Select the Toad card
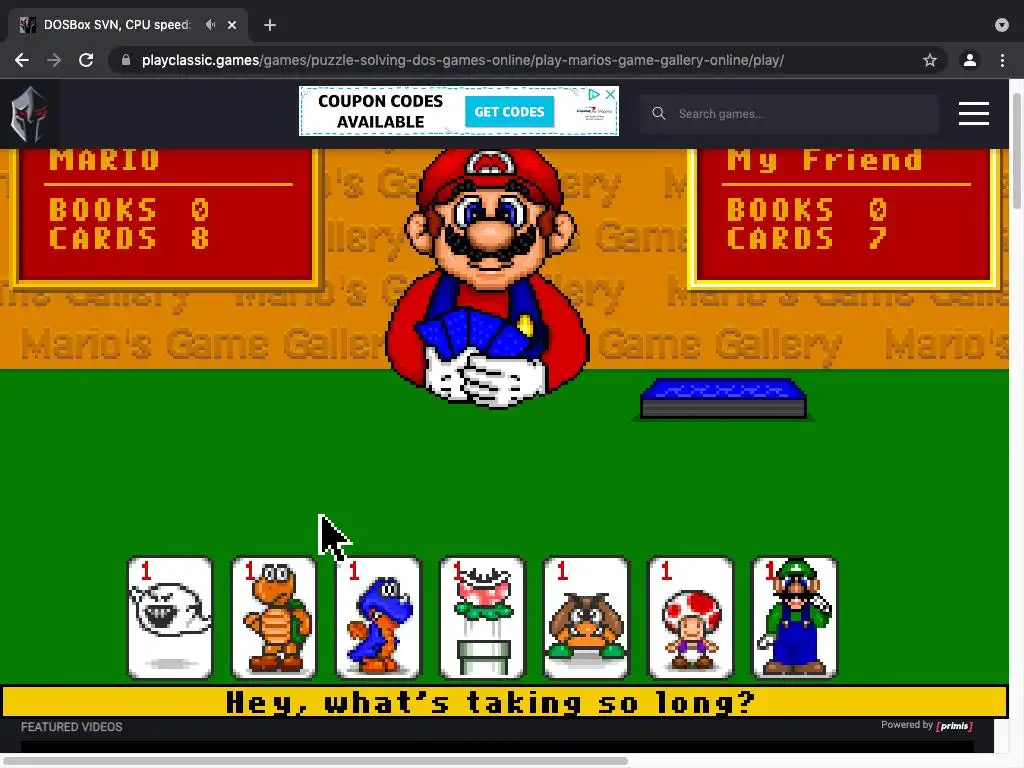The width and height of the screenshot is (1024, 768). [690, 618]
